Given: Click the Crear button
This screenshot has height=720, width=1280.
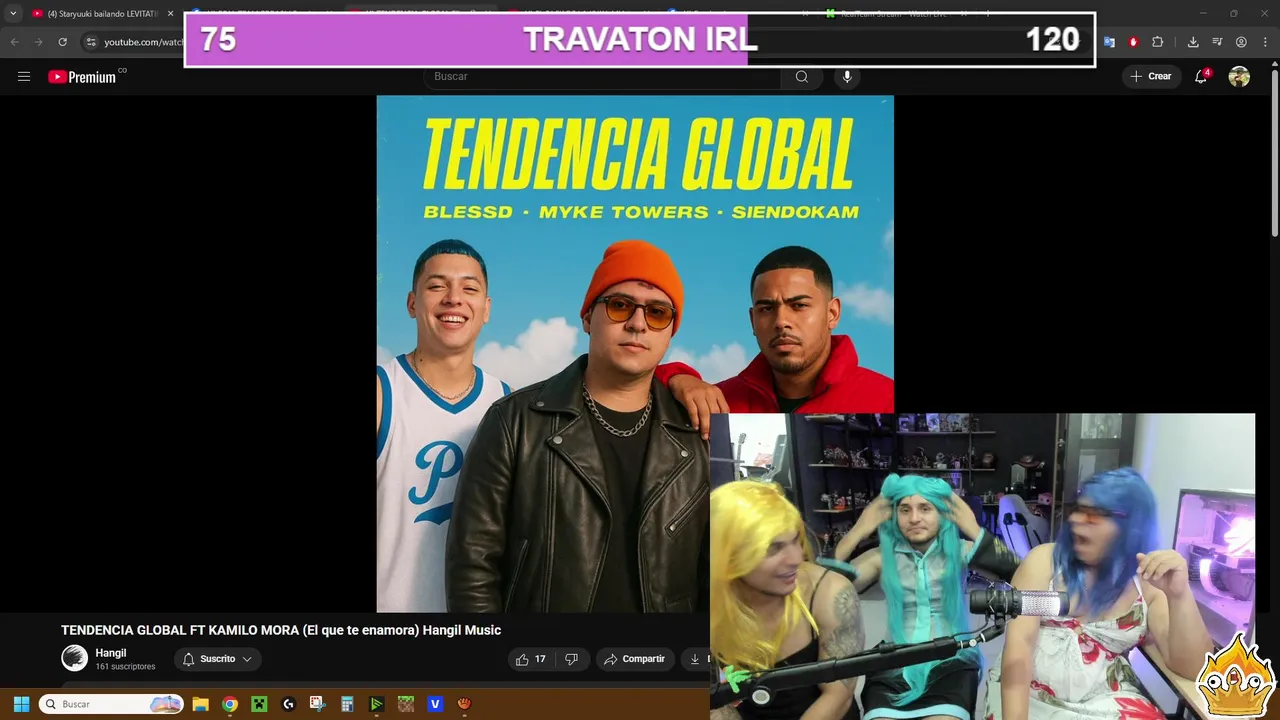Looking at the screenshot, I should [x=1150, y=76].
